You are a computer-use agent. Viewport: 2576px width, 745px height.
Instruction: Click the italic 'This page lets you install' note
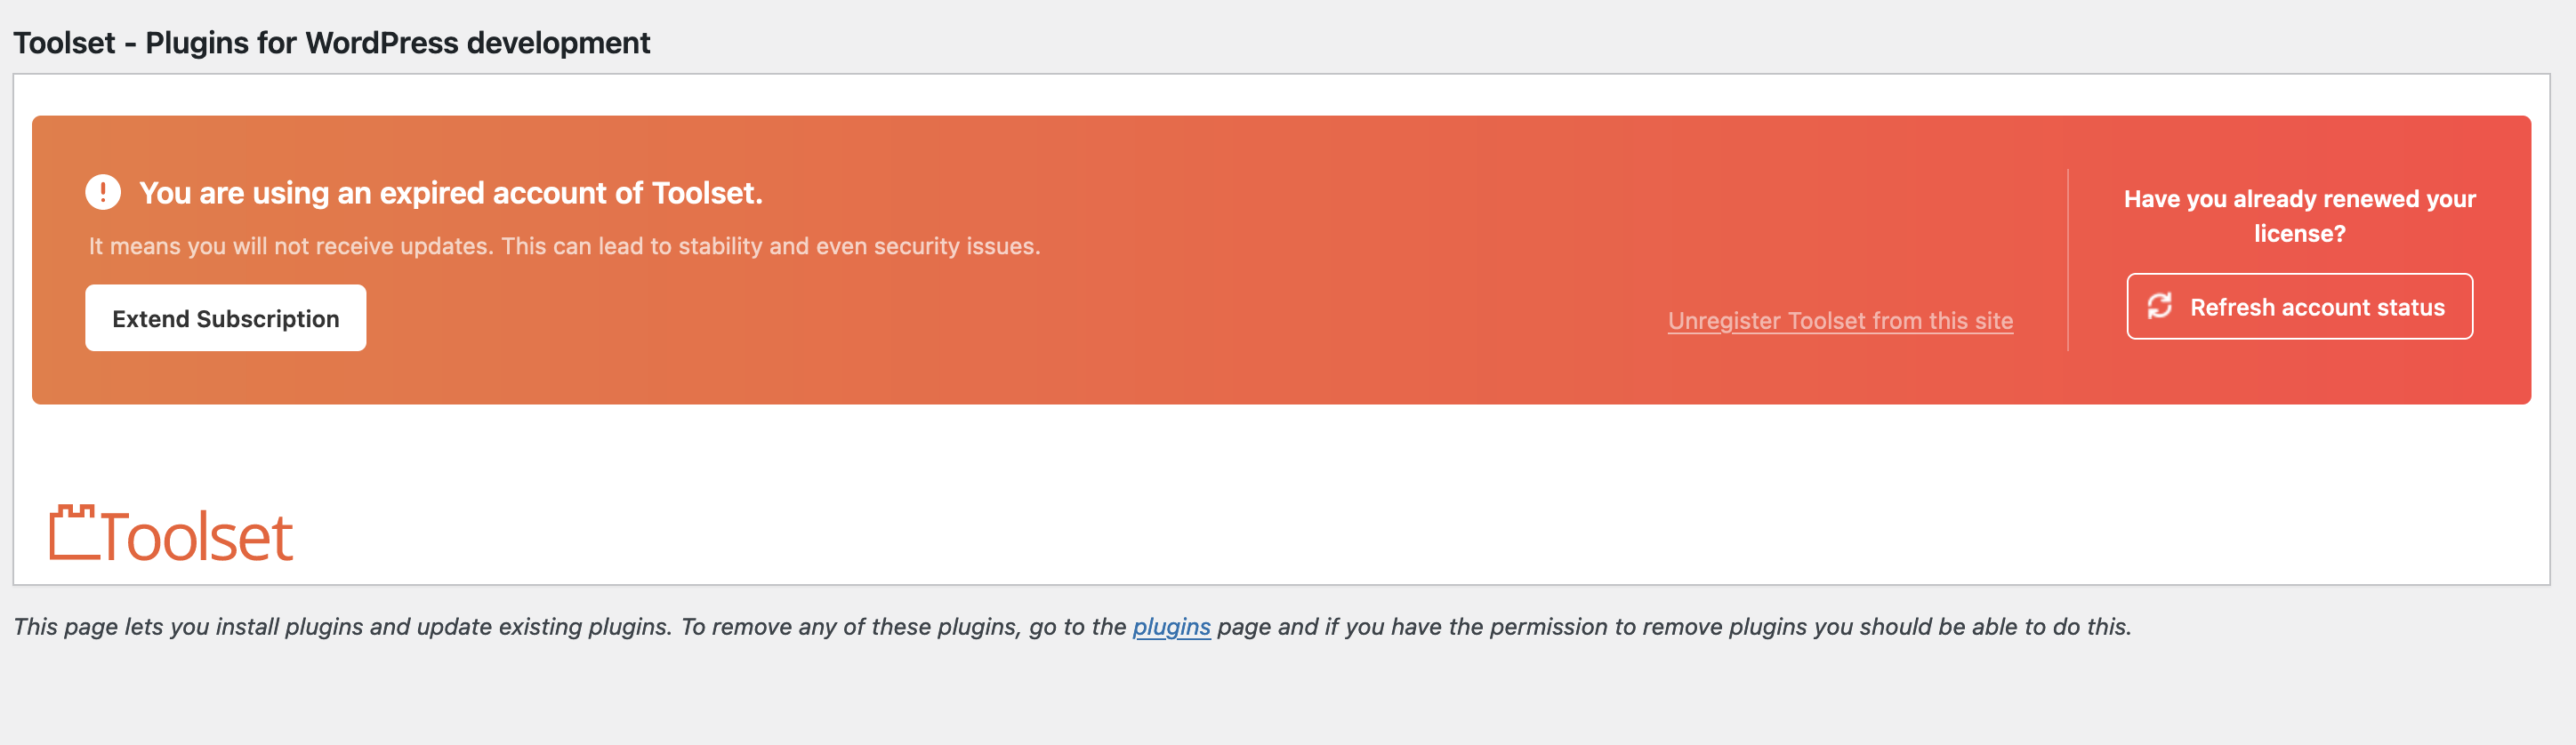click(x=1072, y=627)
